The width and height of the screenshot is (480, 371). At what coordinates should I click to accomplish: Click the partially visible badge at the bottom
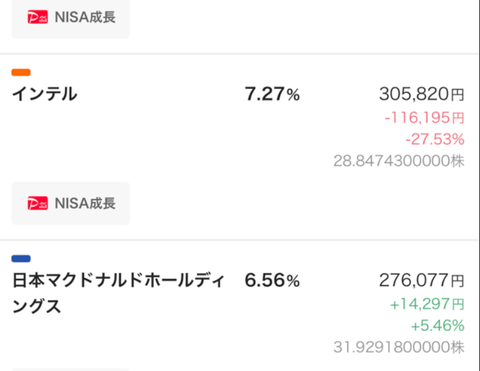(x=71, y=370)
